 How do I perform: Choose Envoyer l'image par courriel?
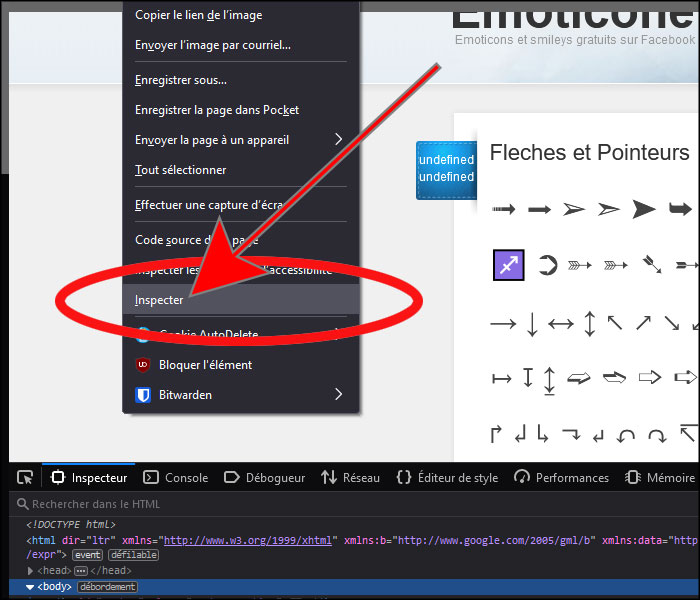click(241, 45)
